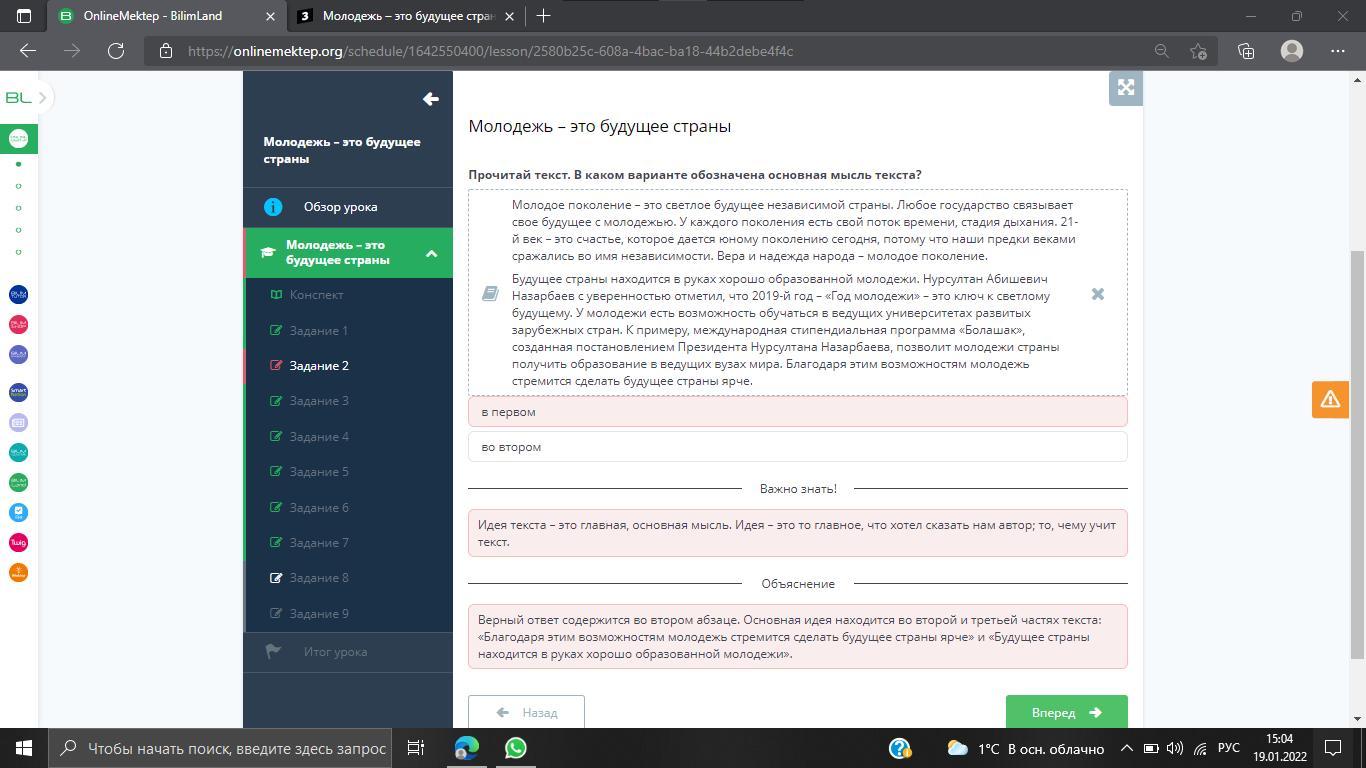Click the lavender keyboard icon in left rail

(18, 422)
